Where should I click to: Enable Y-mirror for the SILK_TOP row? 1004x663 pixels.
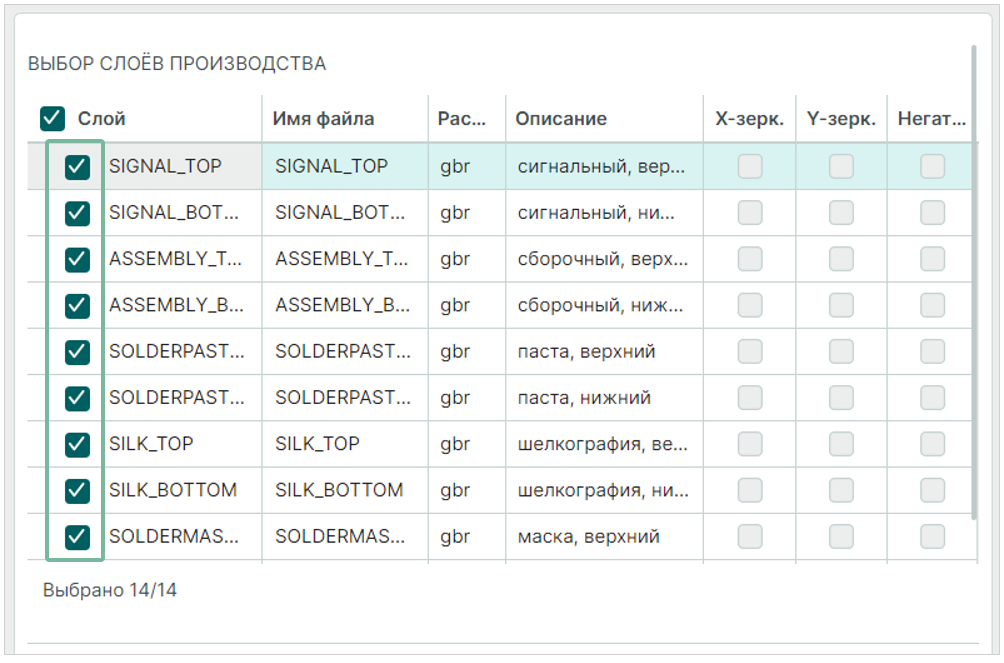[841, 444]
